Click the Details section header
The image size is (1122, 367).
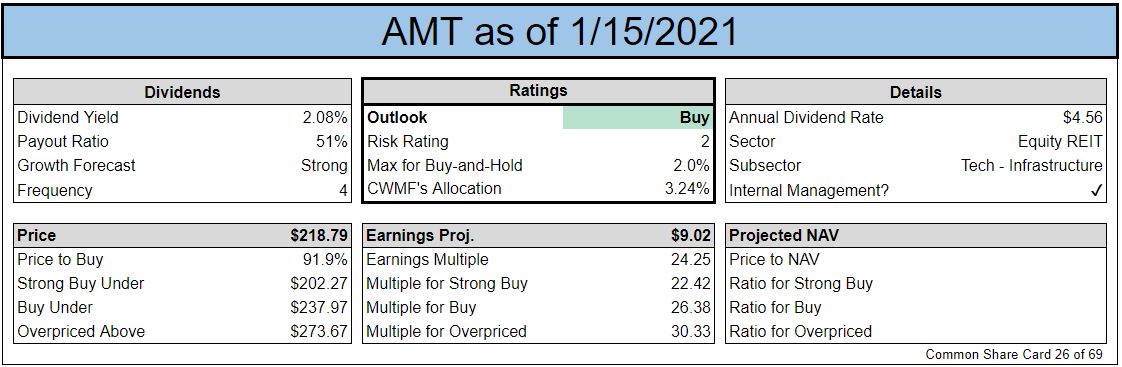916,92
